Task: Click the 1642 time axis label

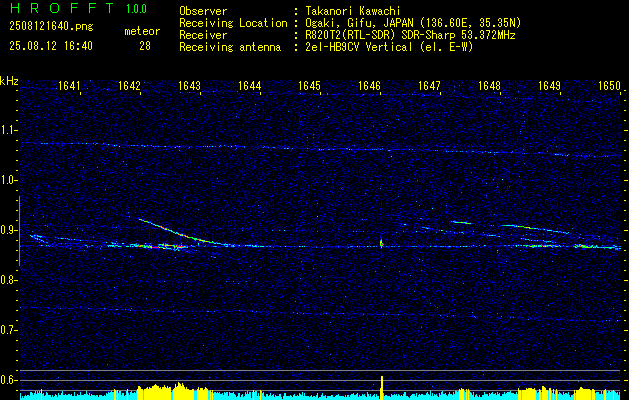Action: tap(130, 86)
